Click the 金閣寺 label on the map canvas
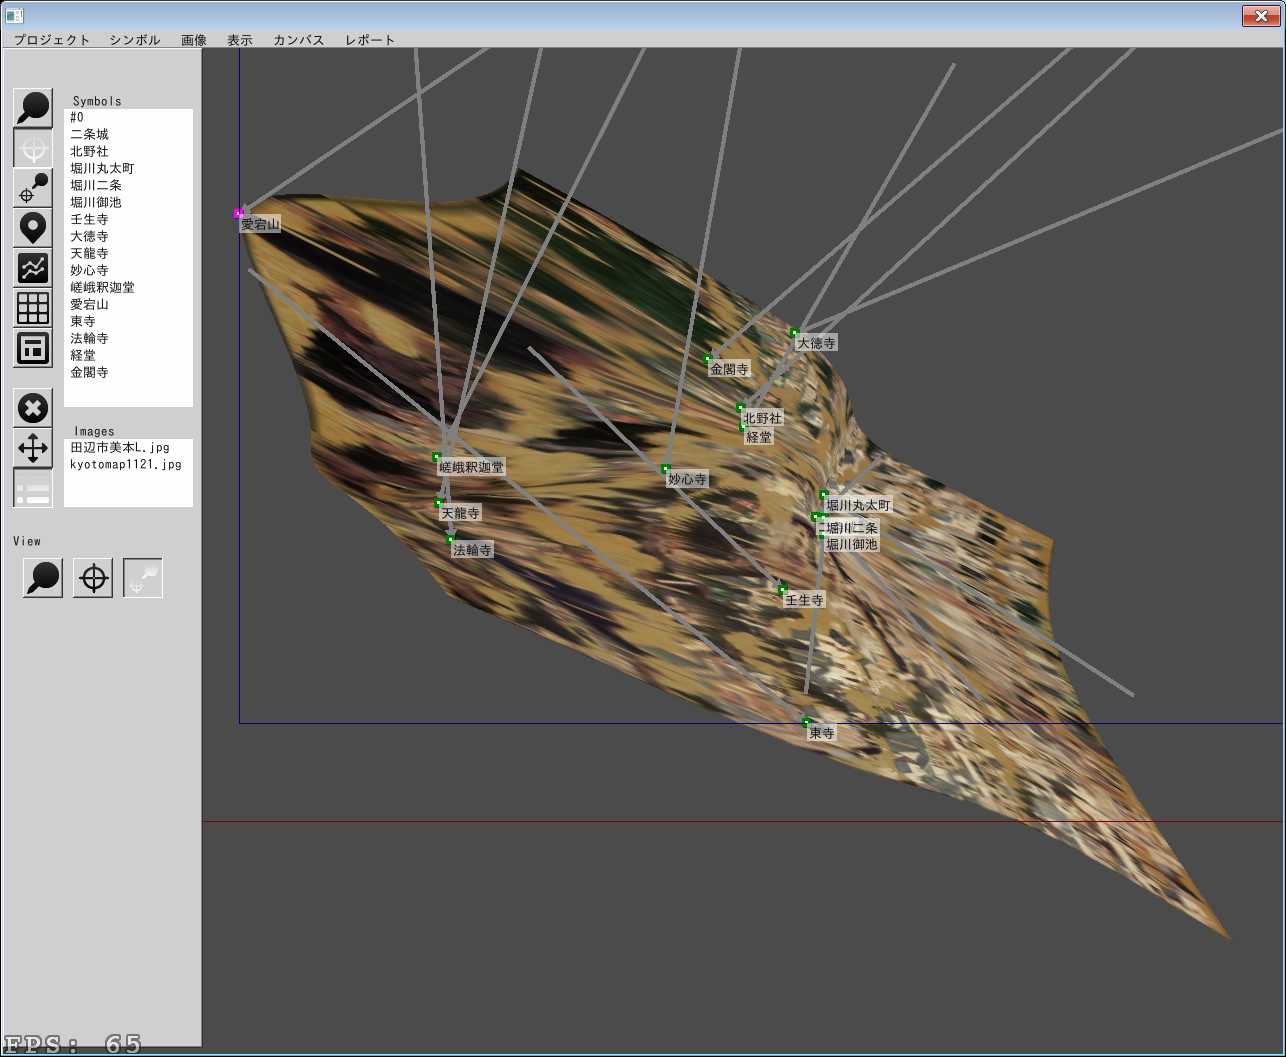 [x=729, y=370]
